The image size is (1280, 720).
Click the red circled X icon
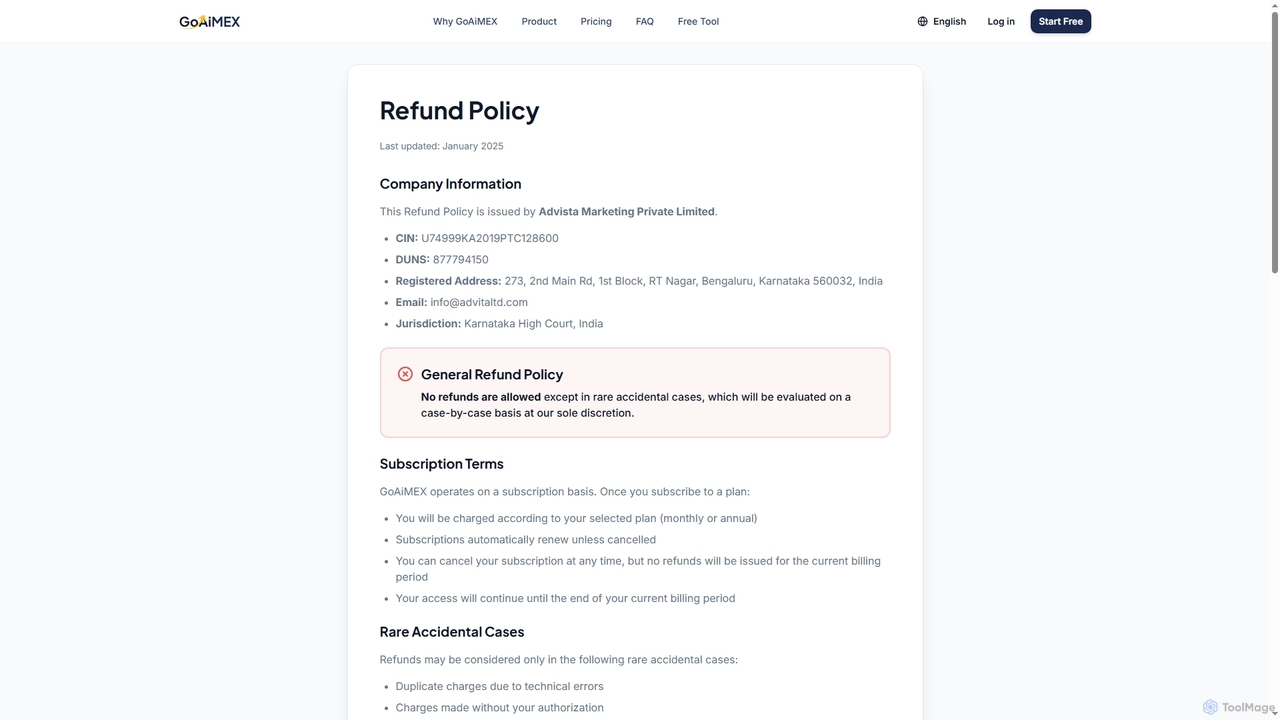click(405, 374)
